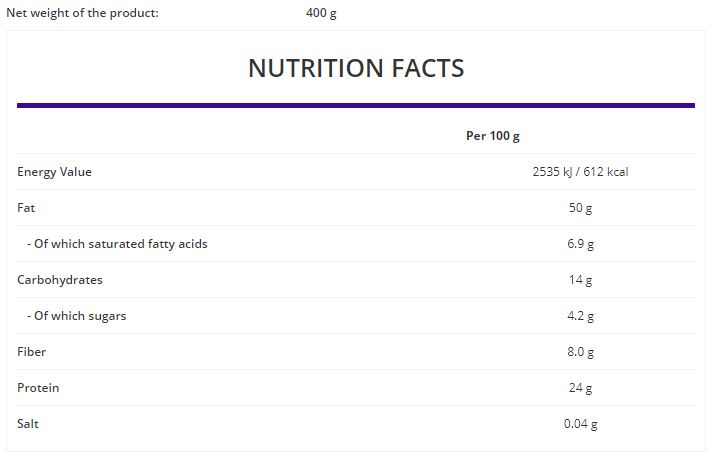This screenshot has height=459, width=714.
Task: Click the Fiber row label
Action: [x=31, y=352]
